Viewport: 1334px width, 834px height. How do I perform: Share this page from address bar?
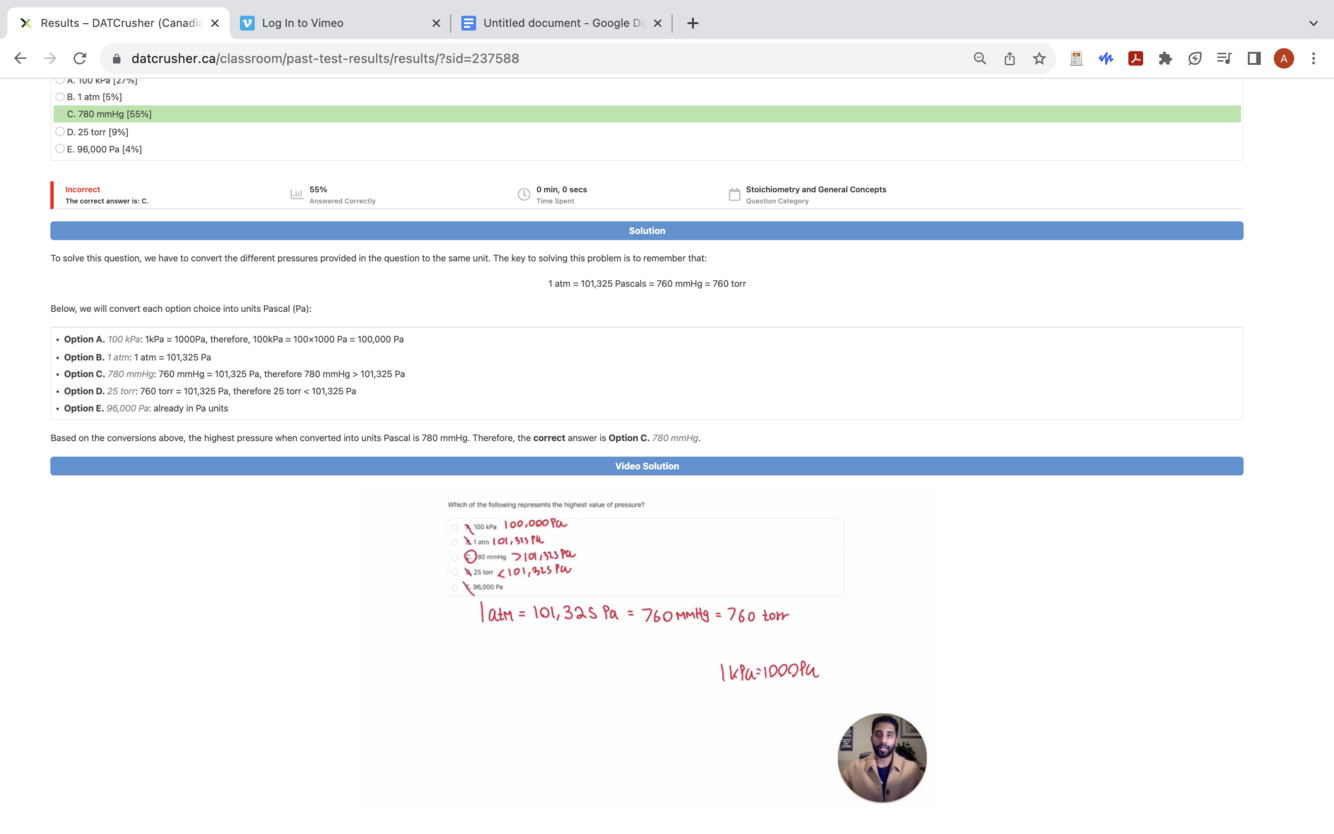click(1010, 58)
